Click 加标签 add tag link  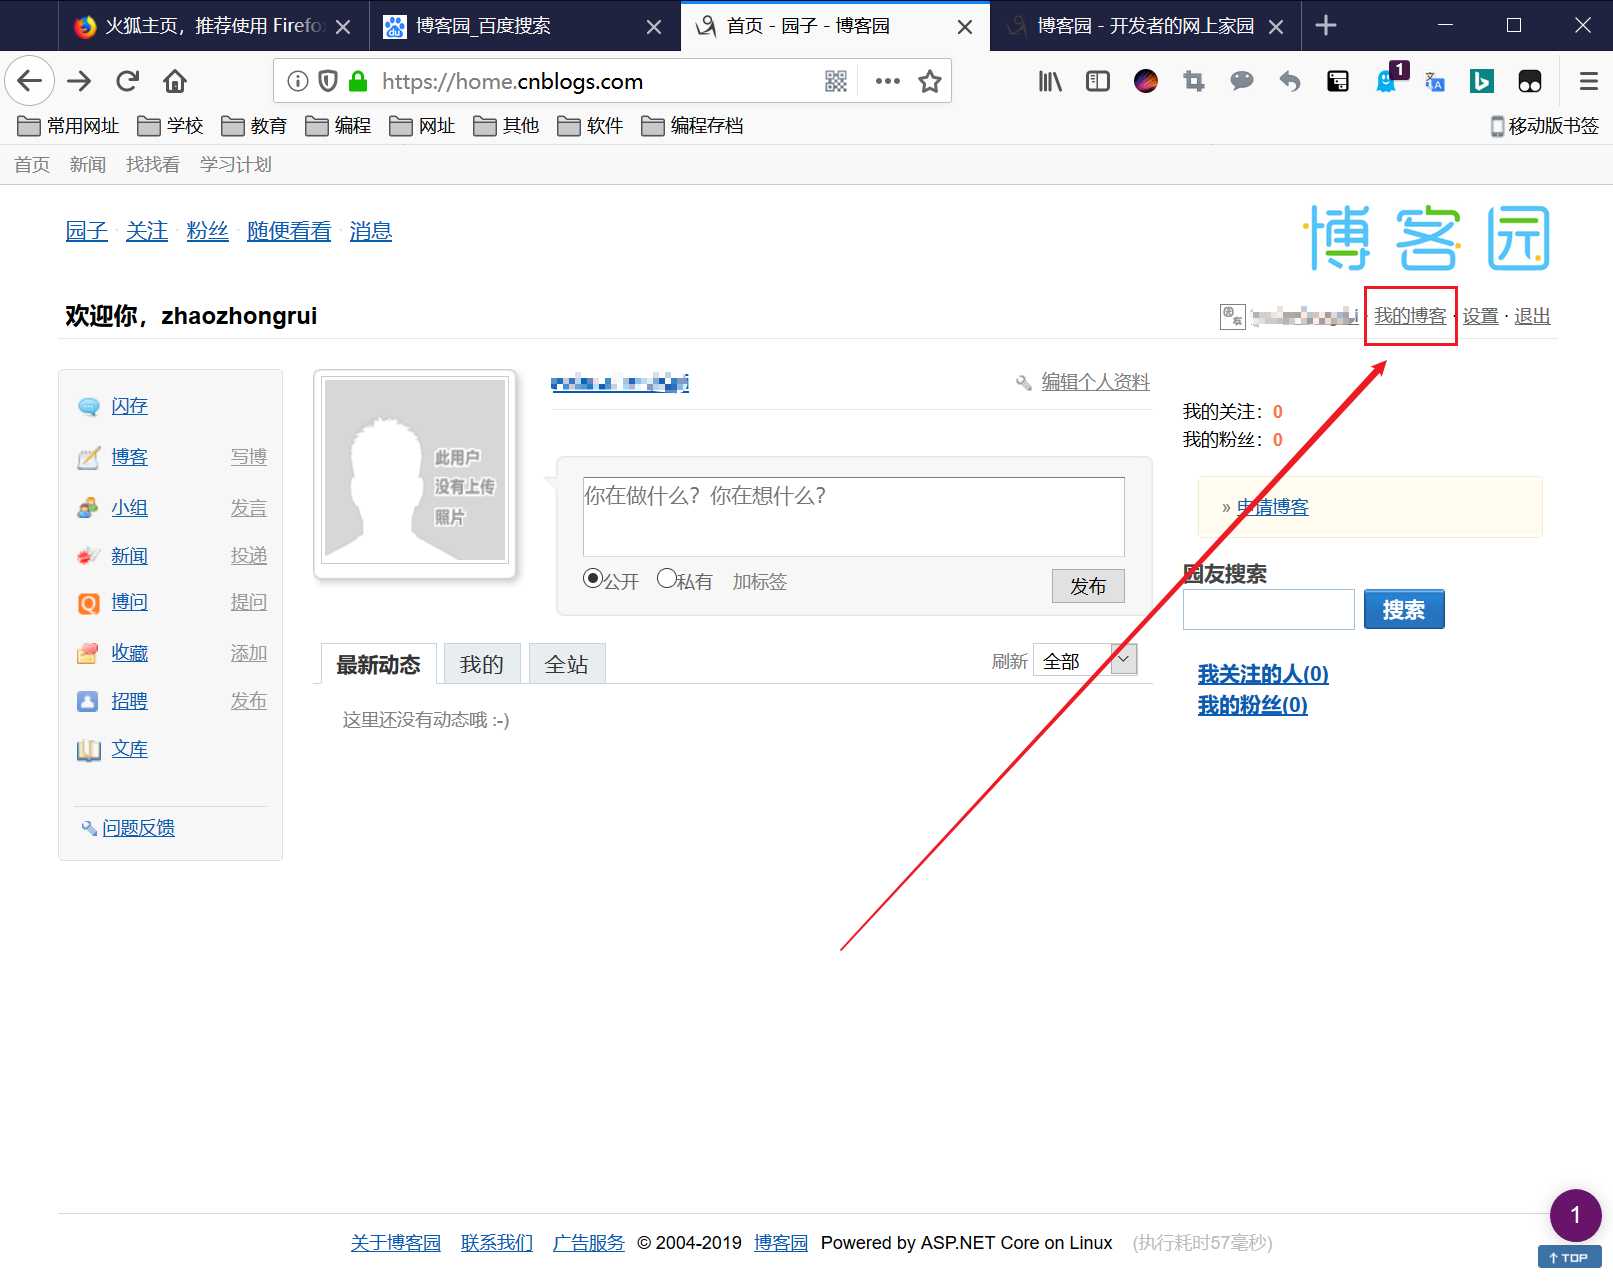760,582
